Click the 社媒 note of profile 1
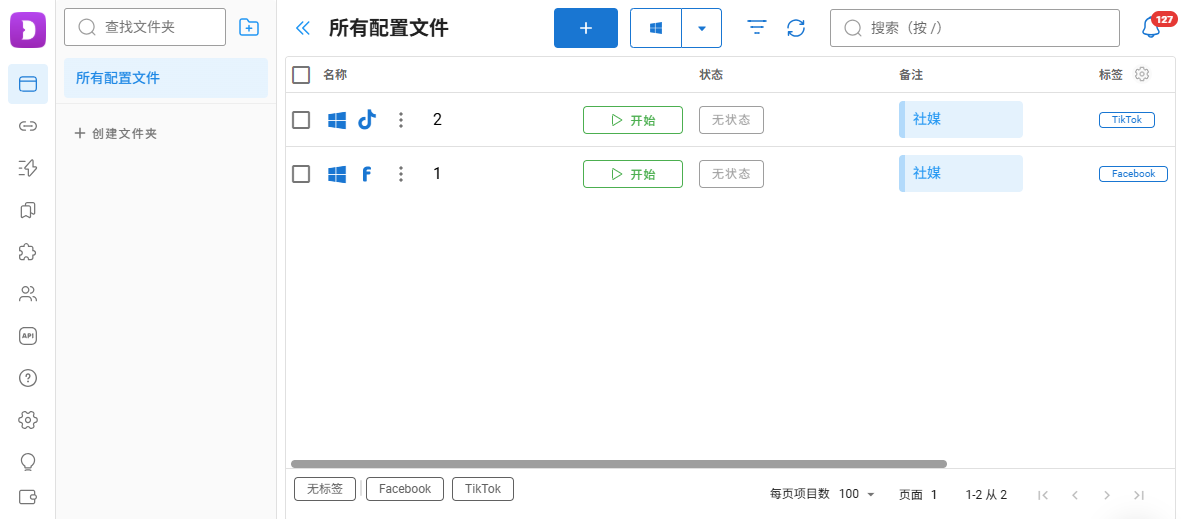The width and height of the screenshot is (1184, 519). 960,173
